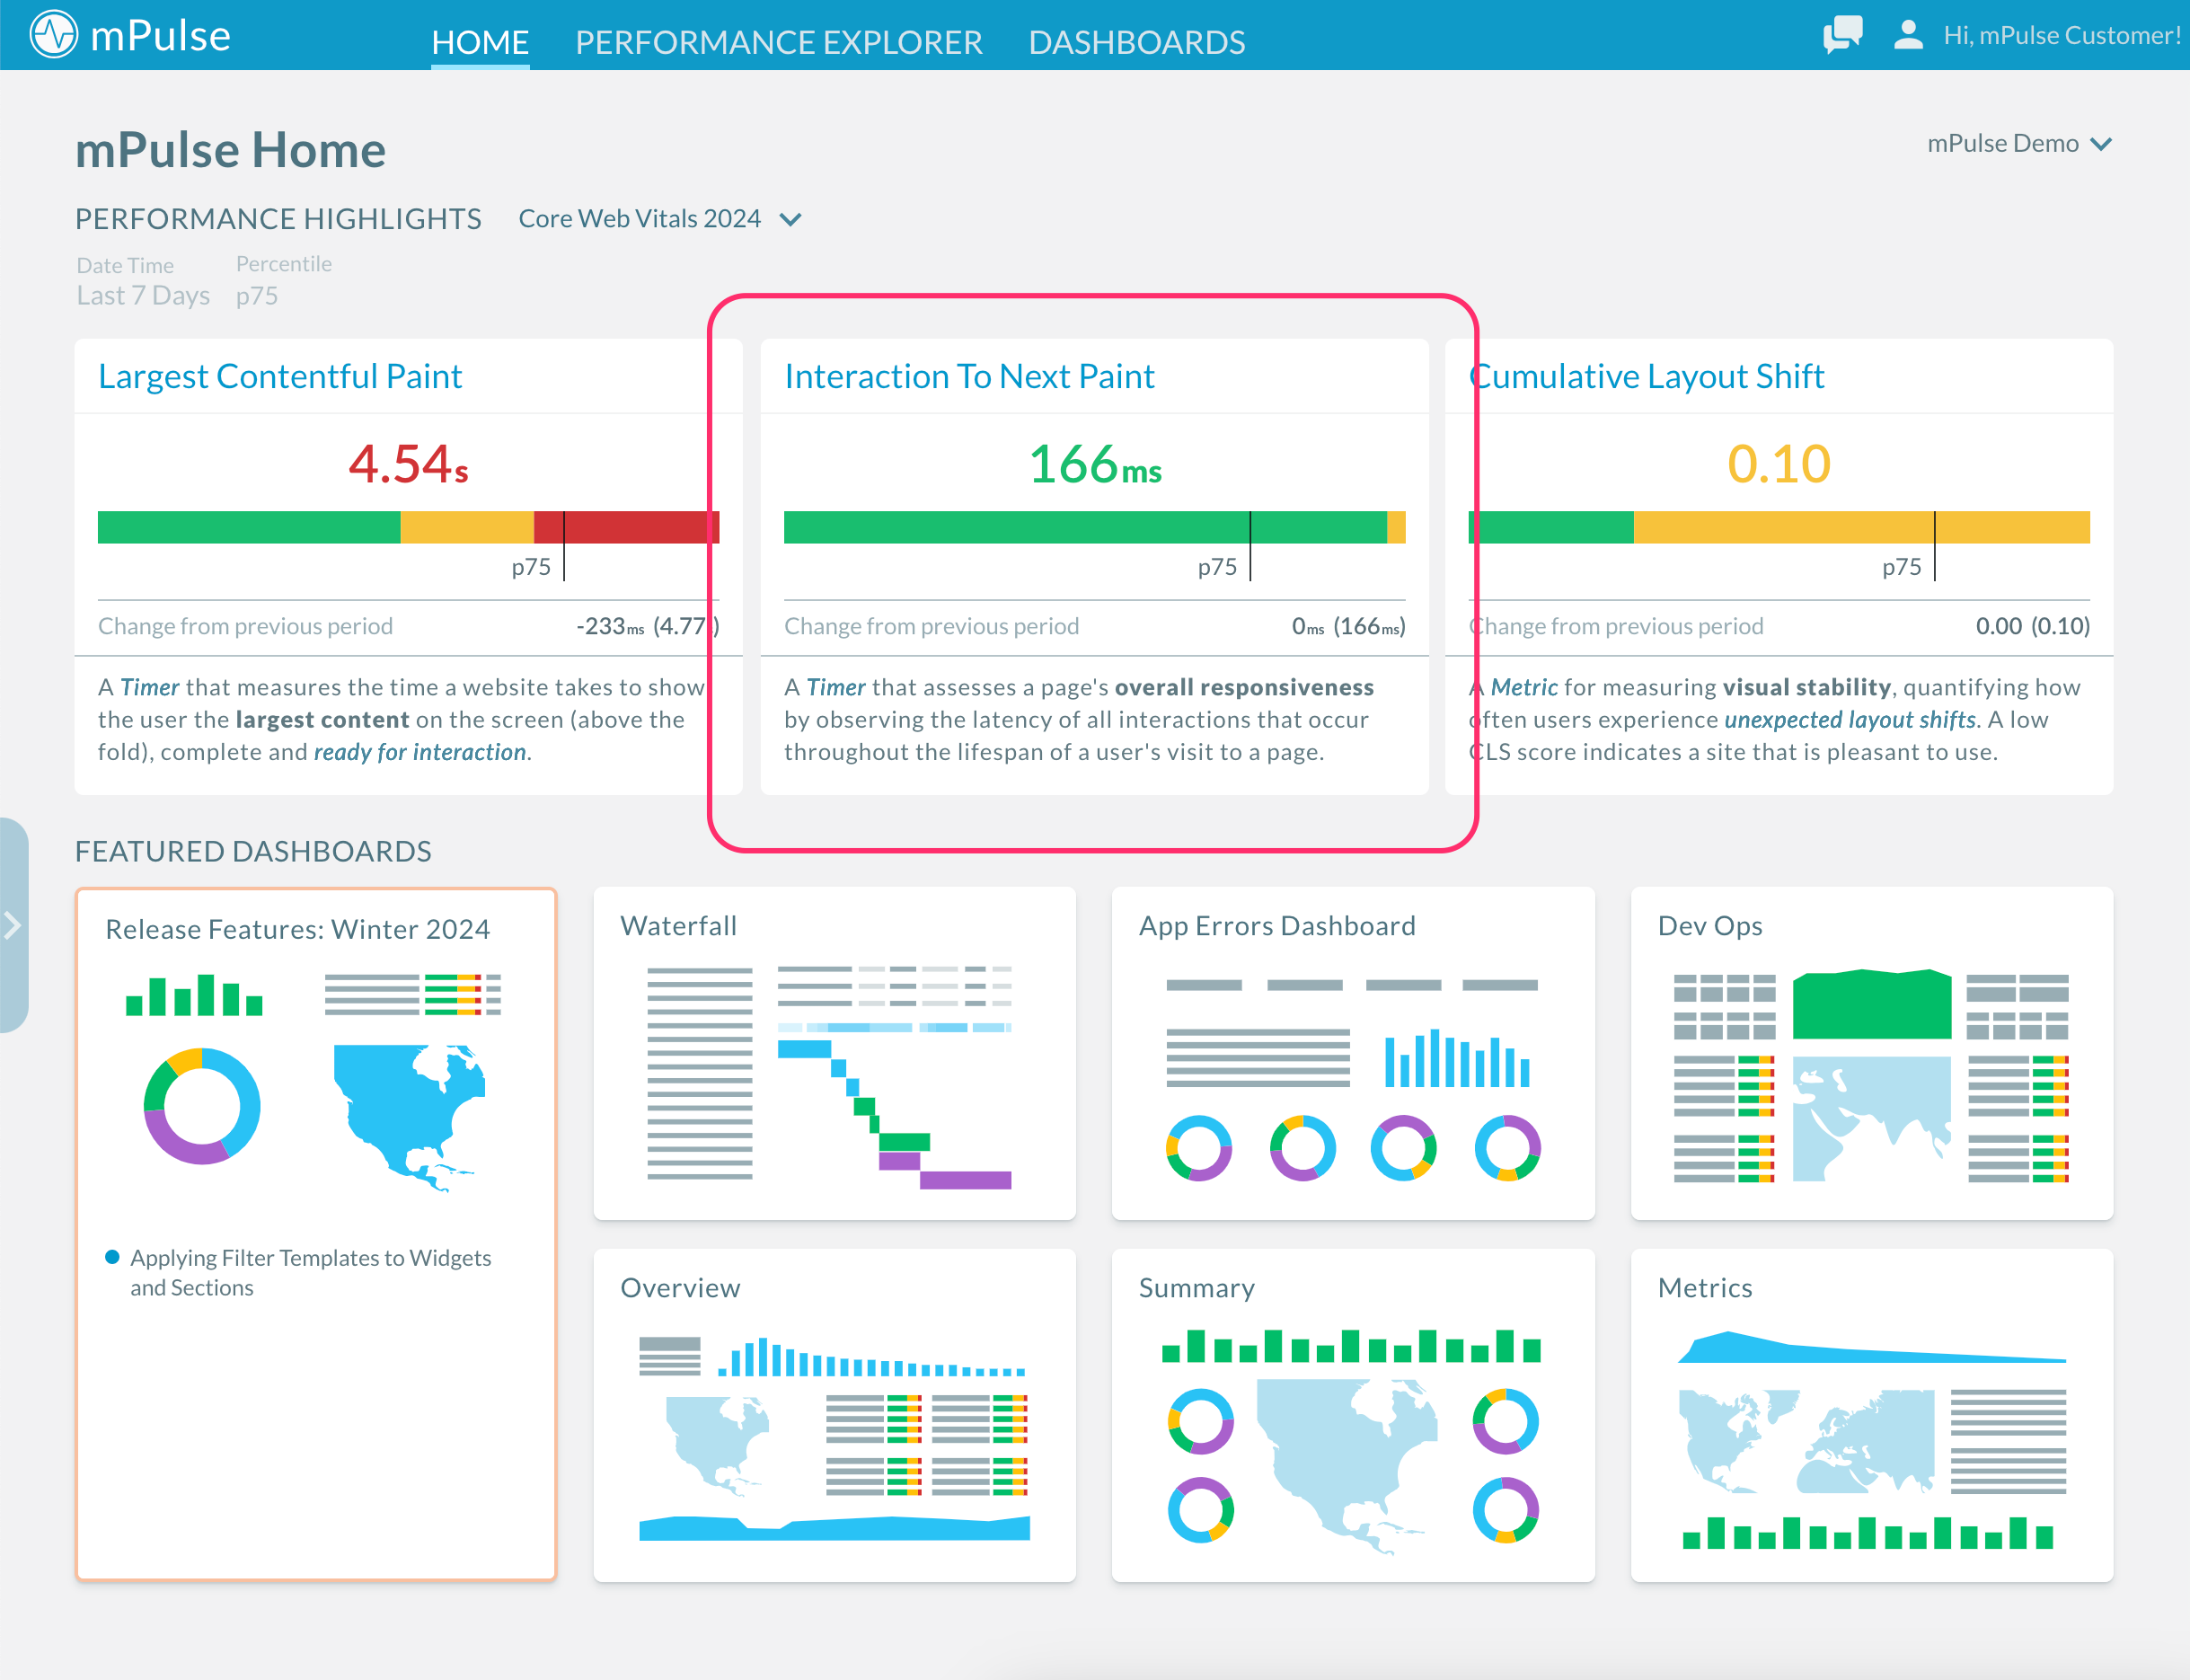The image size is (2190, 1680).
Task: Open the Summary dashboard card
Action: [1353, 1415]
